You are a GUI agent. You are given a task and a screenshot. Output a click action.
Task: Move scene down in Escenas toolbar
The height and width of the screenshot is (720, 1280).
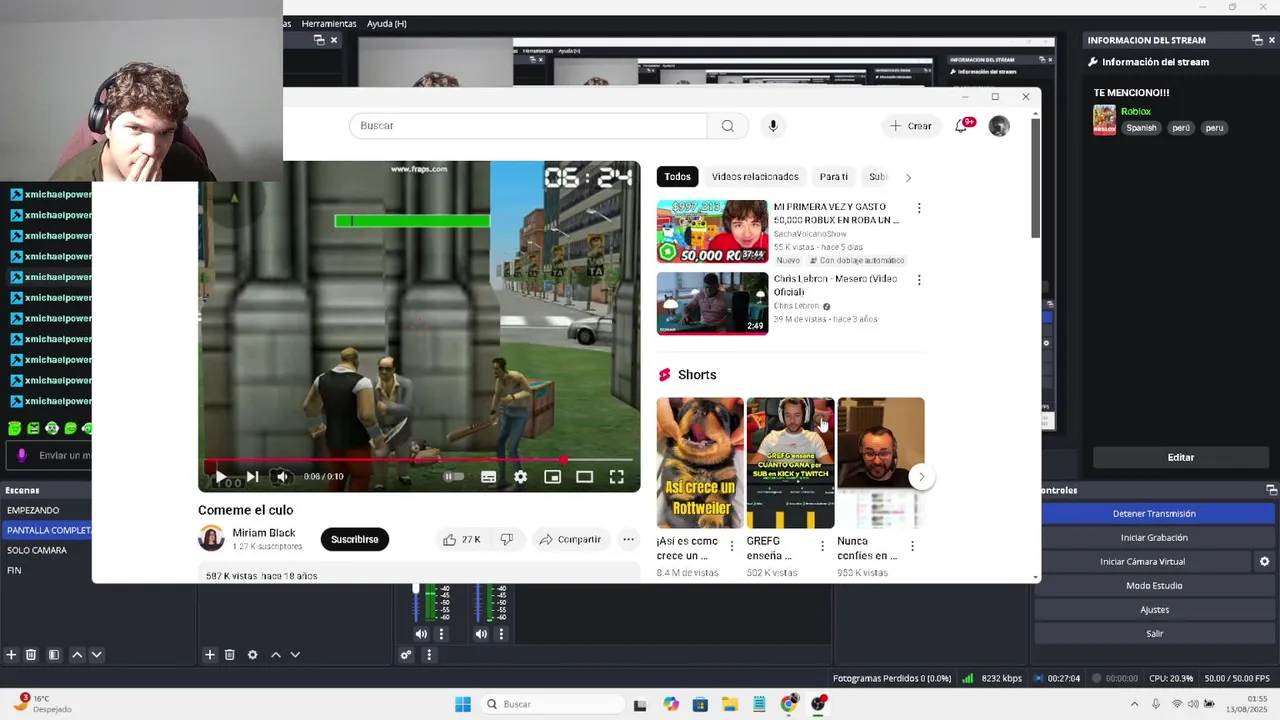coord(97,655)
